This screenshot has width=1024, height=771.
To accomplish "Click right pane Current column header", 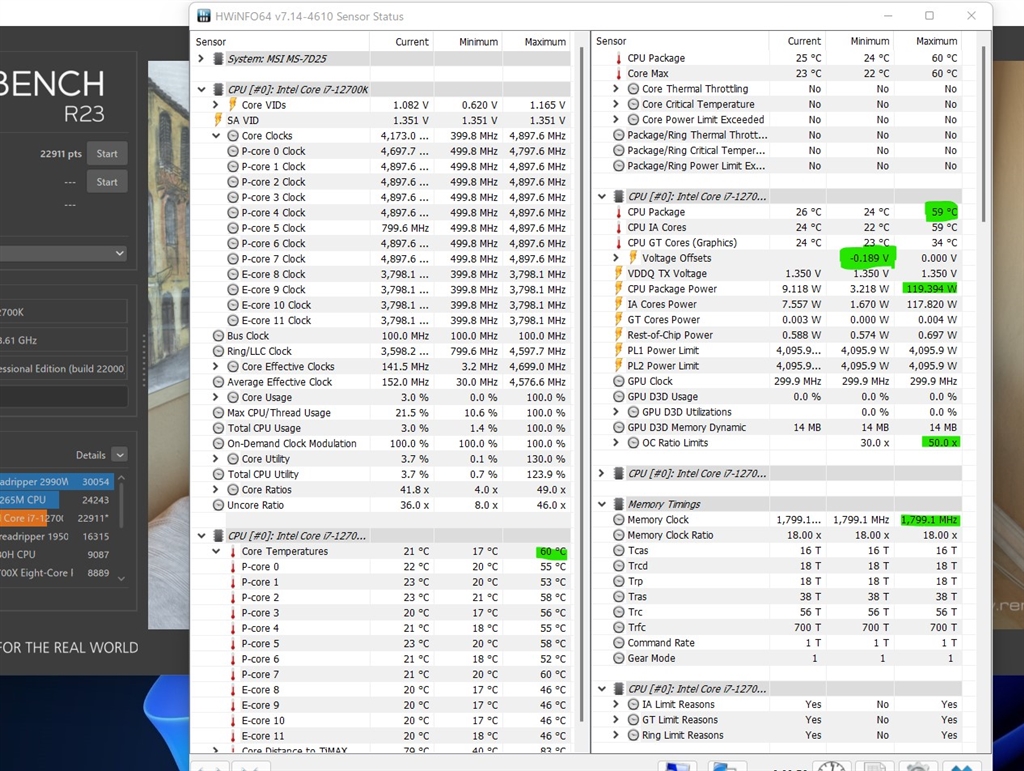I will pos(797,41).
